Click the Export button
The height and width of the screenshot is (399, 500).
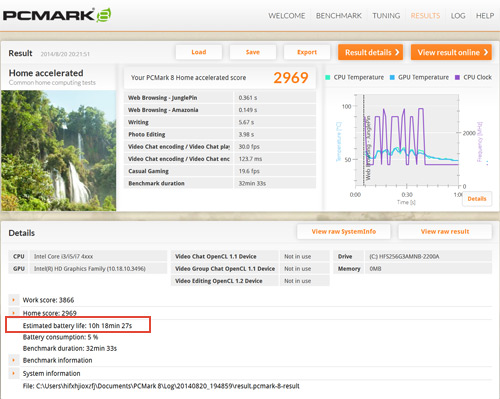(307, 52)
